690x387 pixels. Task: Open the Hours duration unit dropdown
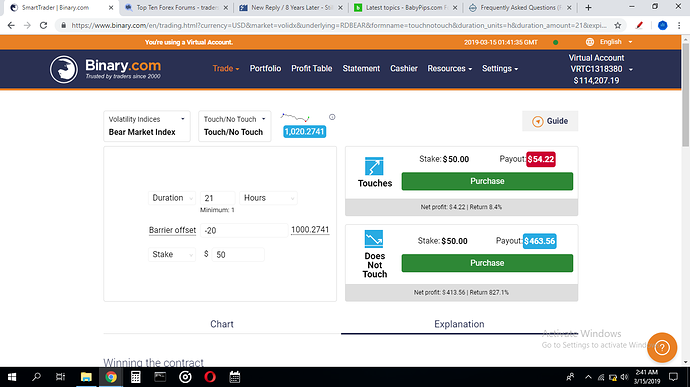click(x=268, y=198)
